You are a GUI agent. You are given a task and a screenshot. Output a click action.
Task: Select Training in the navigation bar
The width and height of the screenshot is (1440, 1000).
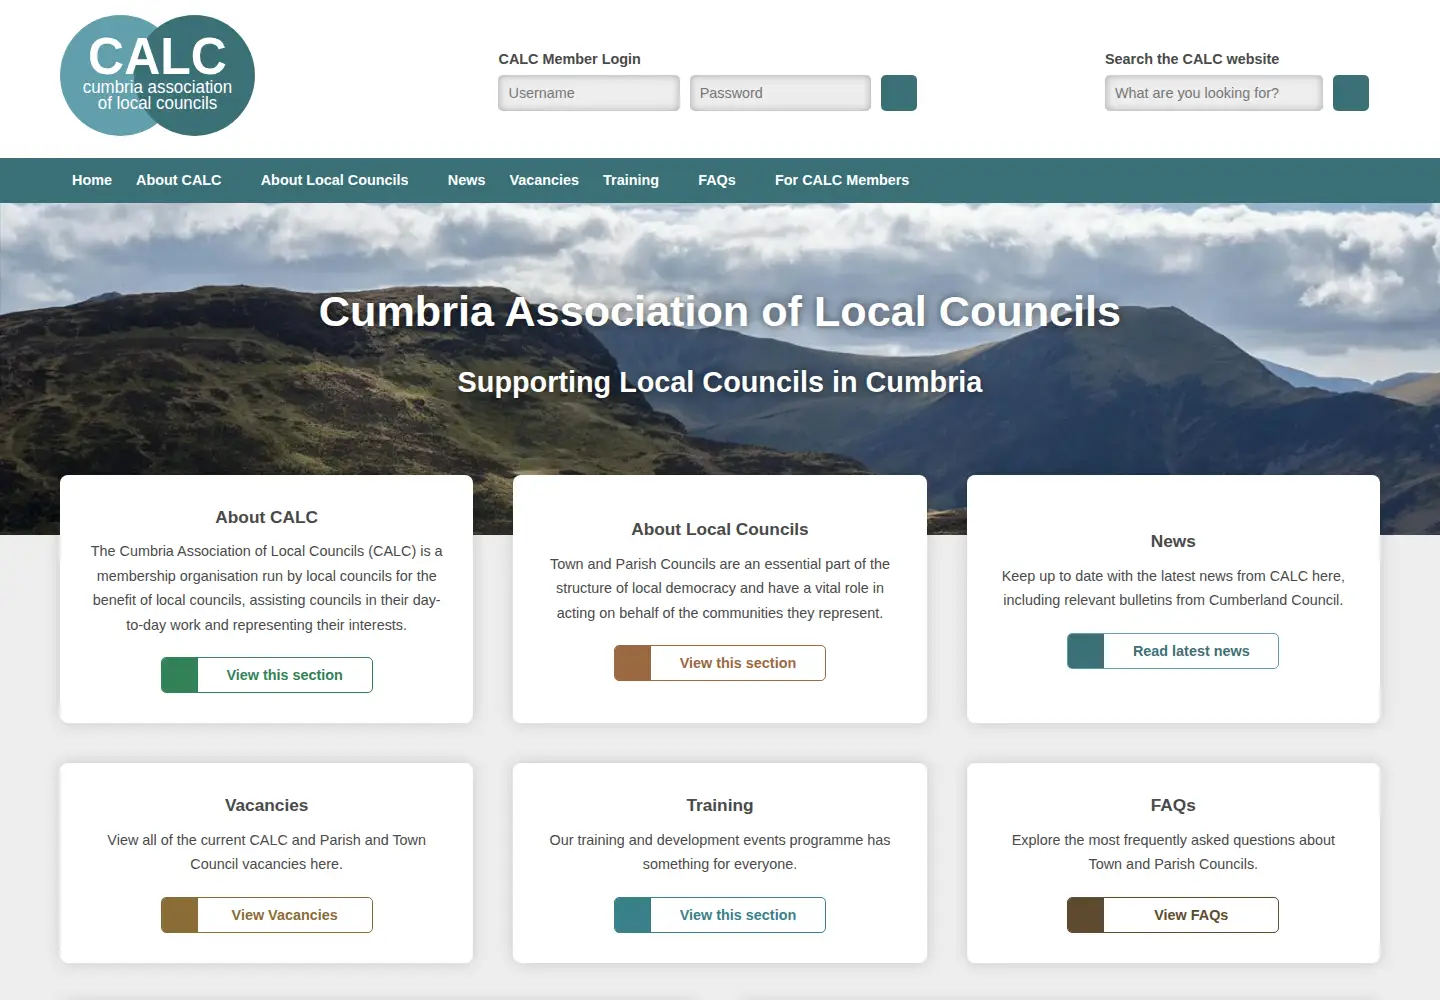631,180
